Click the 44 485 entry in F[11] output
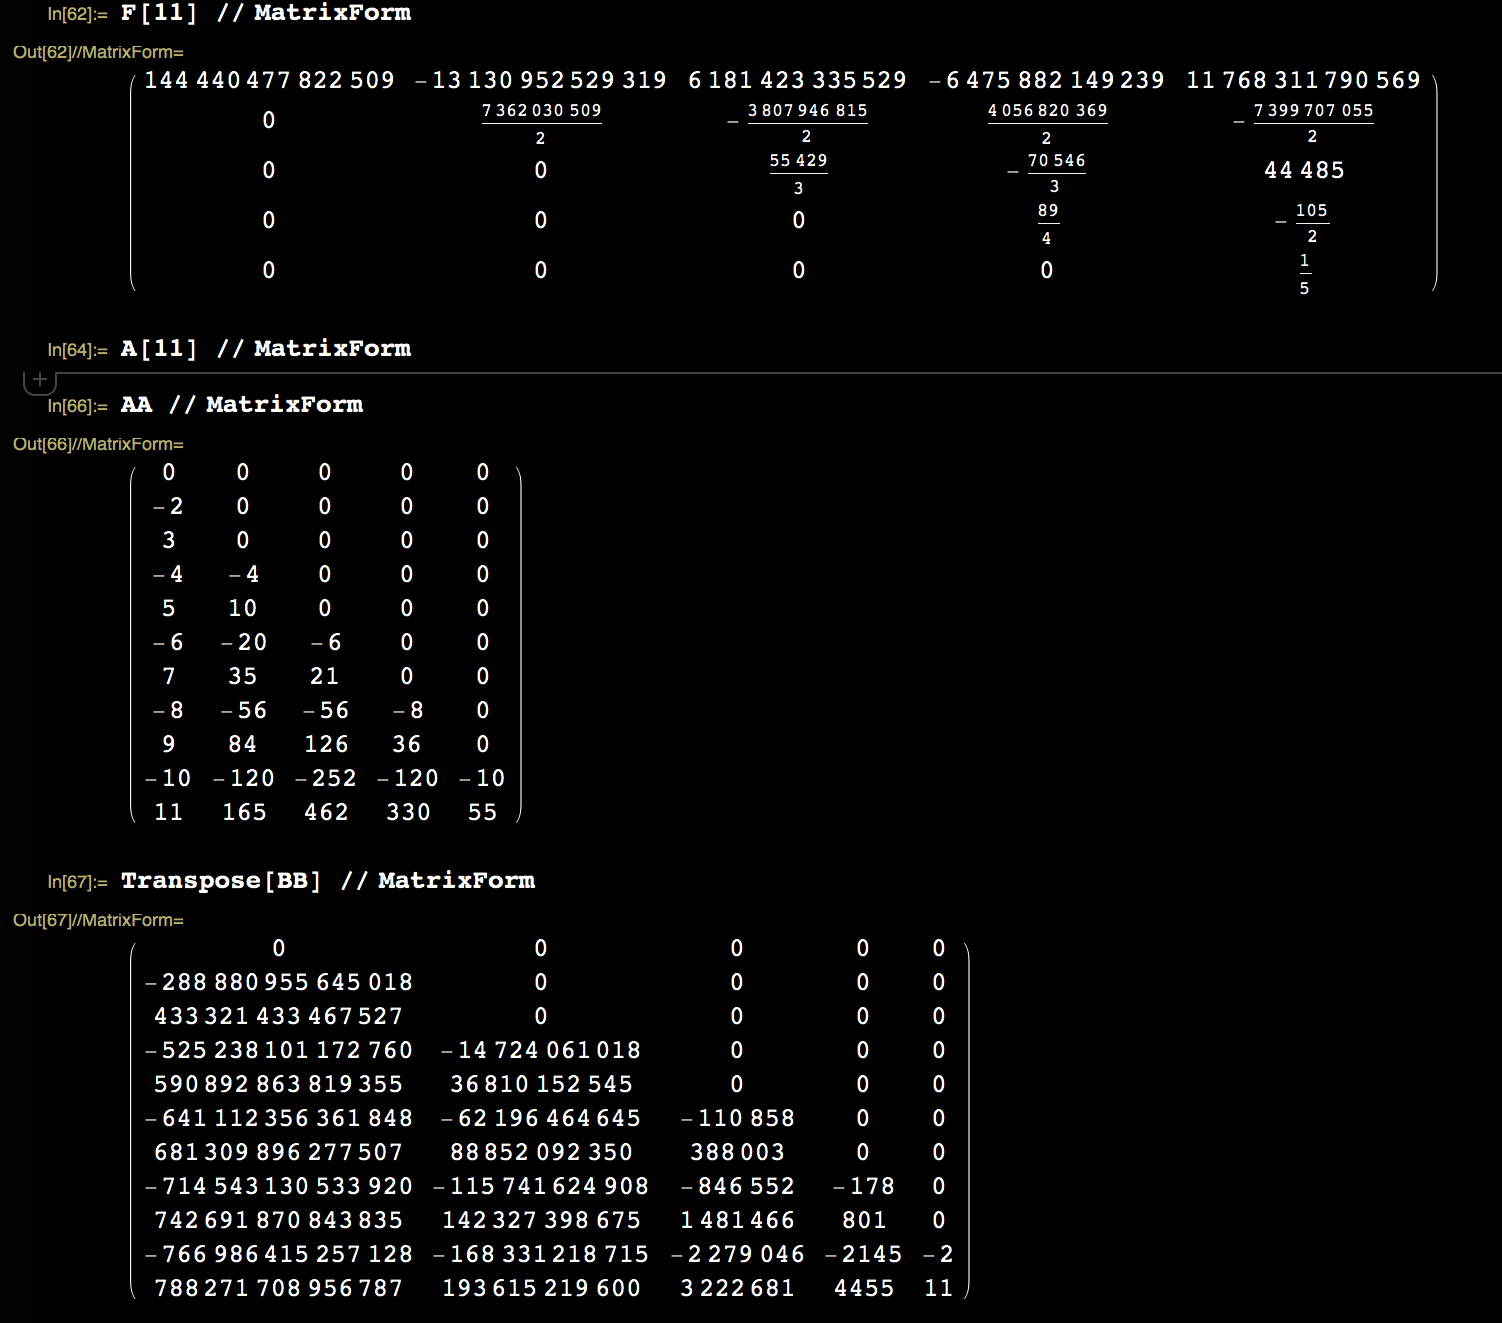Viewport: 1502px width, 1323px height. [x=1304, y=170]
